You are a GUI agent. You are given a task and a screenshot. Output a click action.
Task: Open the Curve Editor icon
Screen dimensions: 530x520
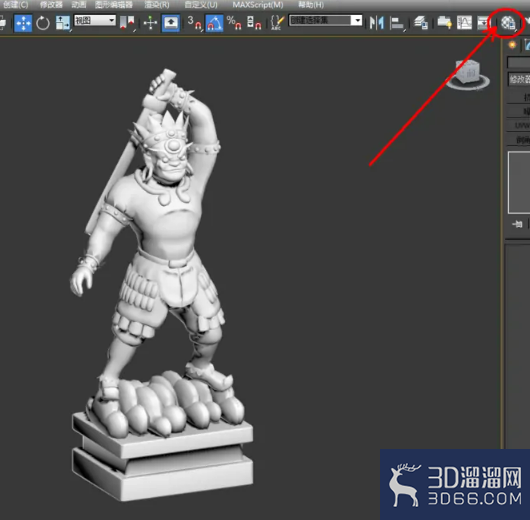coord(464,23)
